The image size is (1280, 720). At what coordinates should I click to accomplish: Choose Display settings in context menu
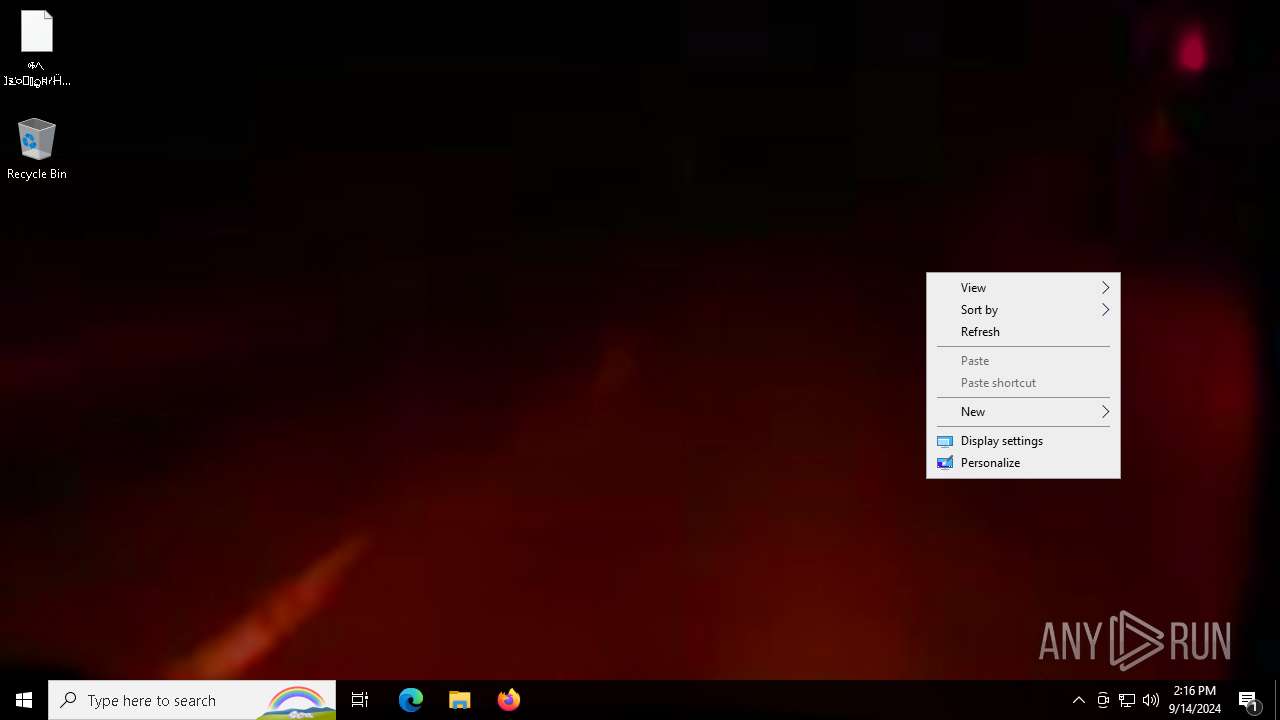pos(1023,441)
